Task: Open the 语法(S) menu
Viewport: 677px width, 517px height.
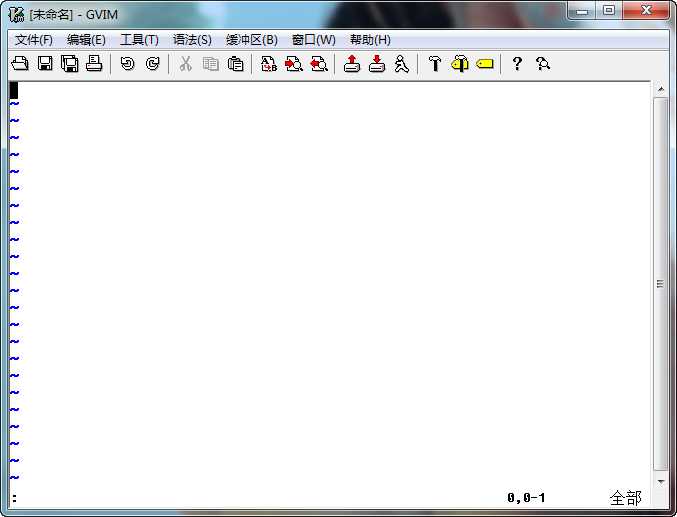Action: [192, 40]
